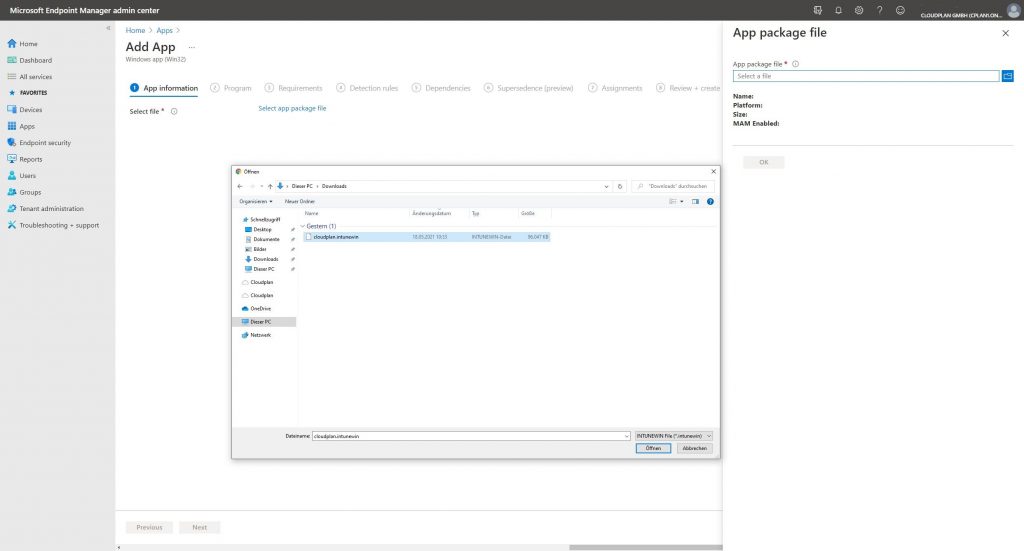
Task: Open the Dateiname combo box dropdown arrow
Action: [626, 436]
